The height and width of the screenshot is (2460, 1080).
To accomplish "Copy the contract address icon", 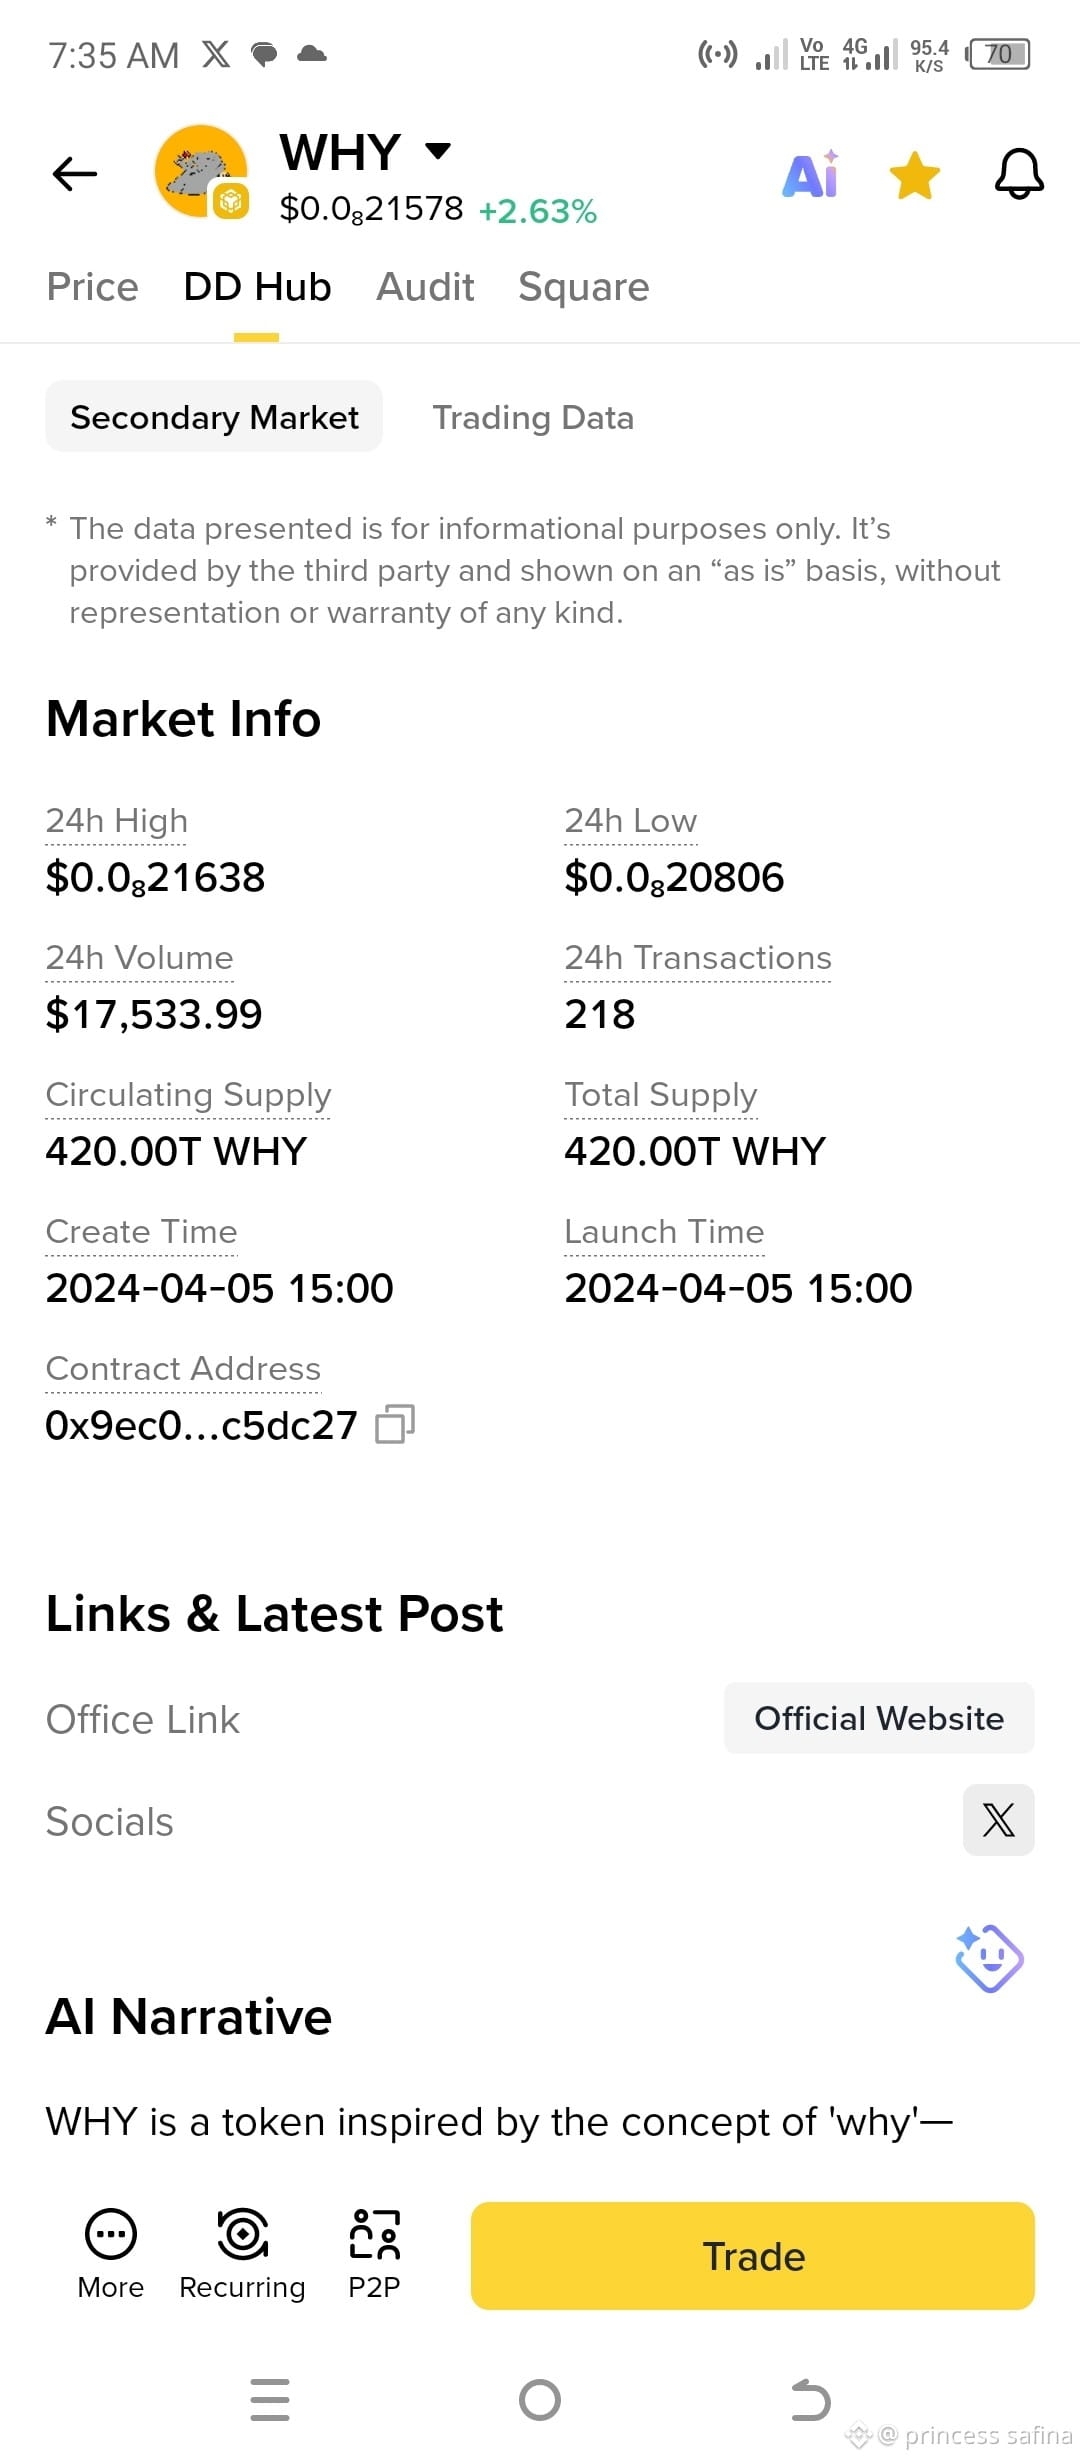I will click(395, 1424).
